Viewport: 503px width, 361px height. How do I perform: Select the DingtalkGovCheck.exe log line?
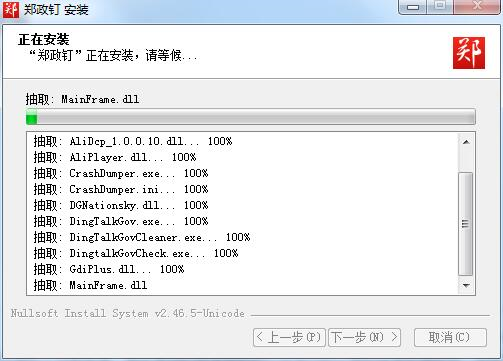[136, 253]
